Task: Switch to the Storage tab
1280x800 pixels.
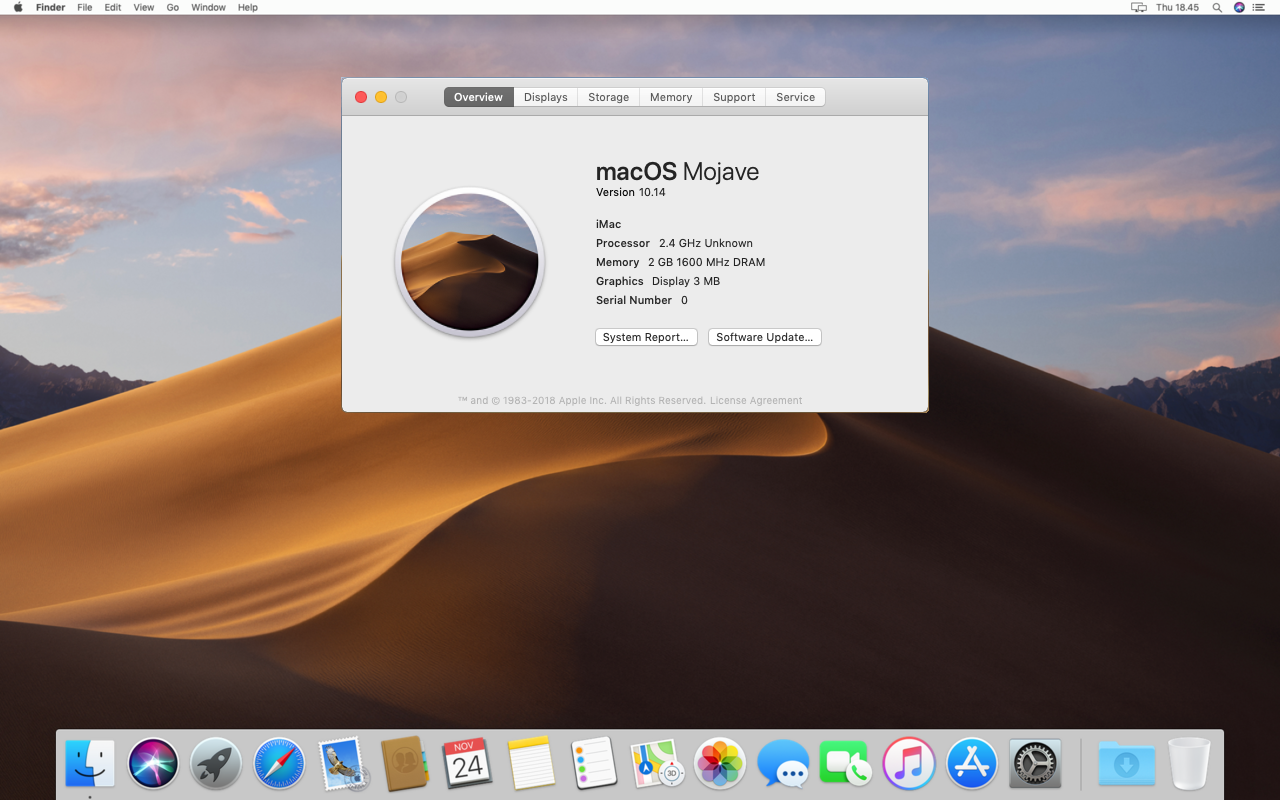Action: click(x=607, y=96)
